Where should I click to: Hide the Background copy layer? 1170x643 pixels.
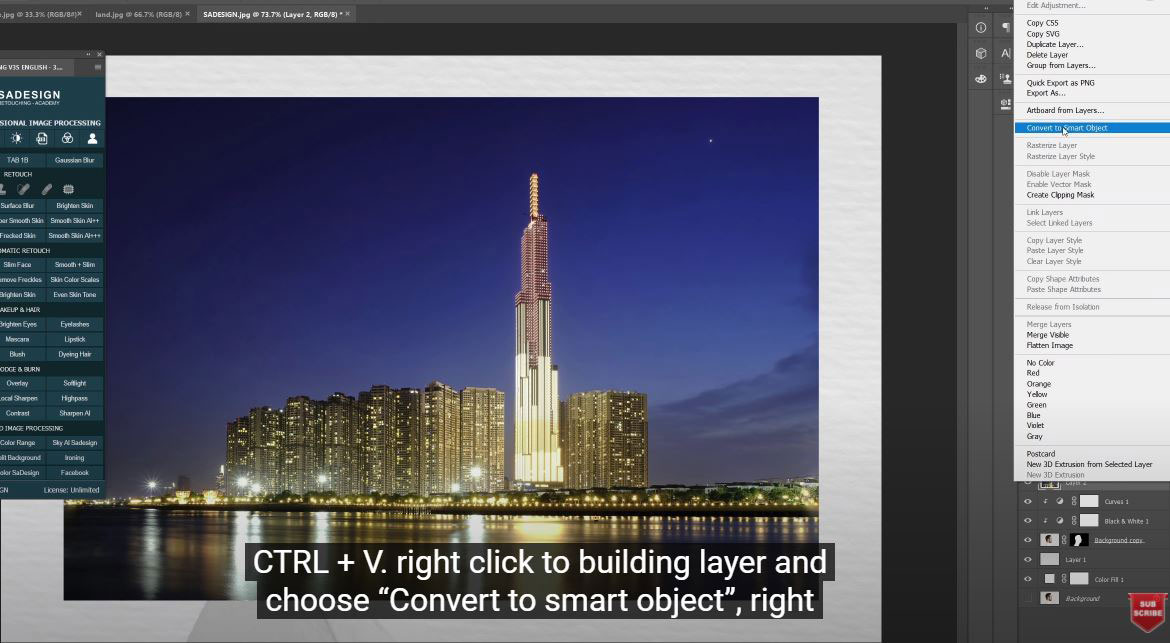(1027, 540)
